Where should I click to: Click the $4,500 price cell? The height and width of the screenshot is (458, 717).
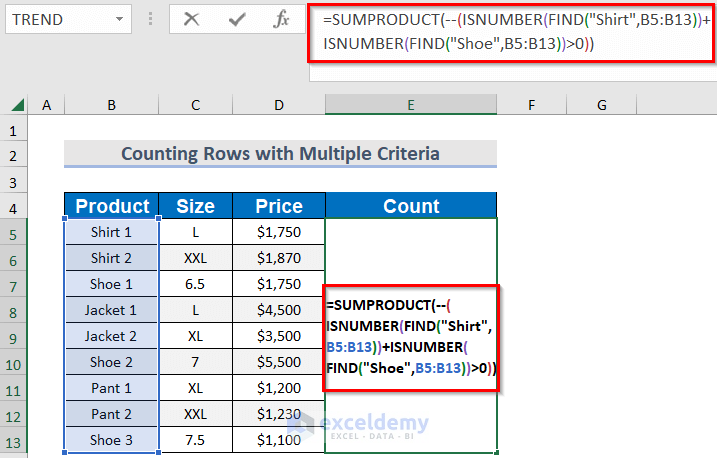tap(278, 310)
